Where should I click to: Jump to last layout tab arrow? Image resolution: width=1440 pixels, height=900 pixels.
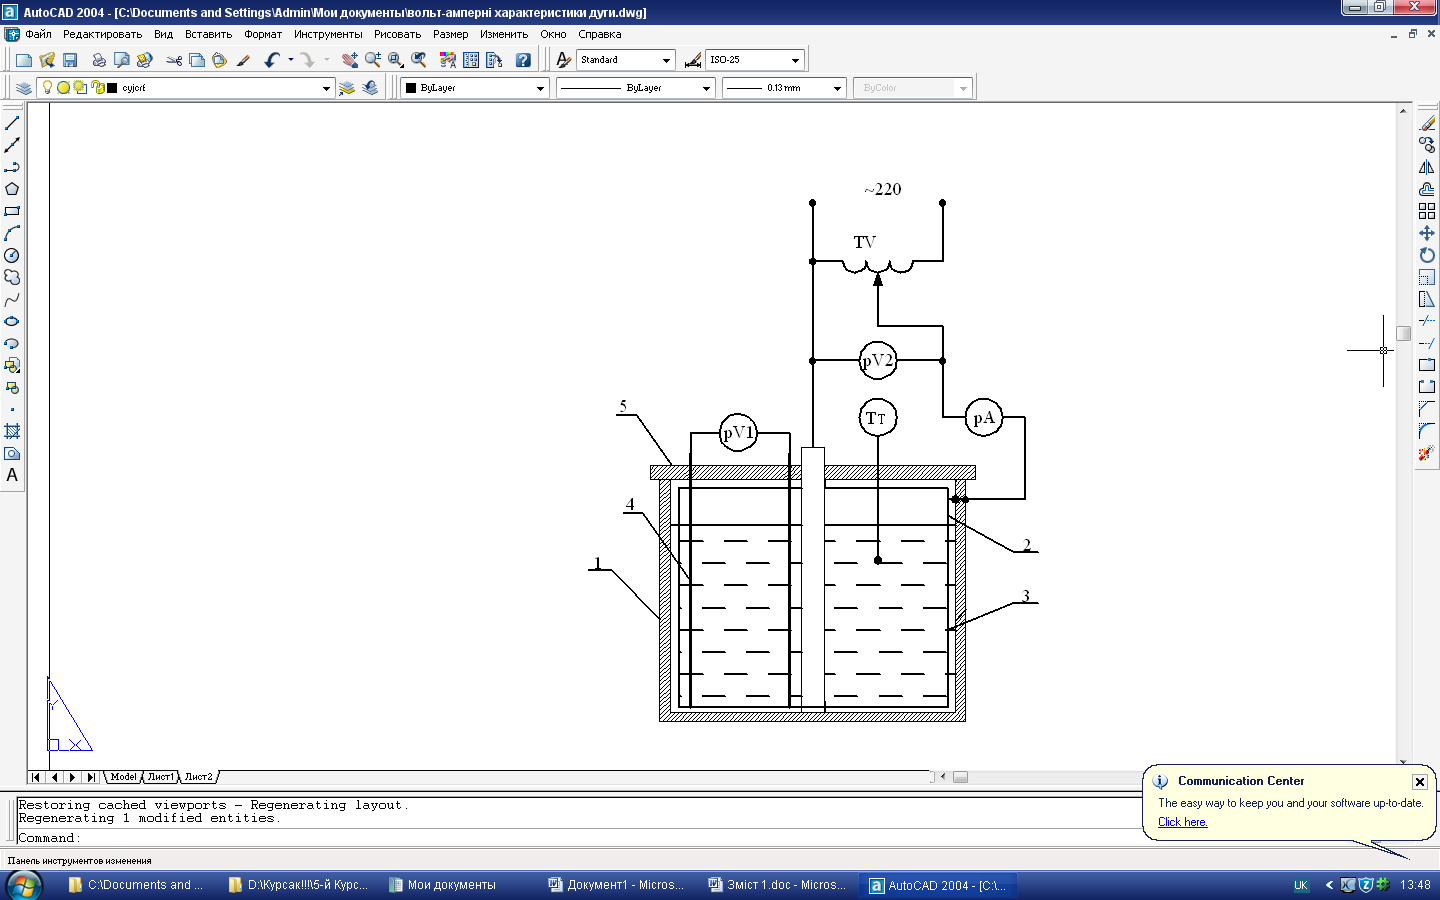[x=91, y=777]
